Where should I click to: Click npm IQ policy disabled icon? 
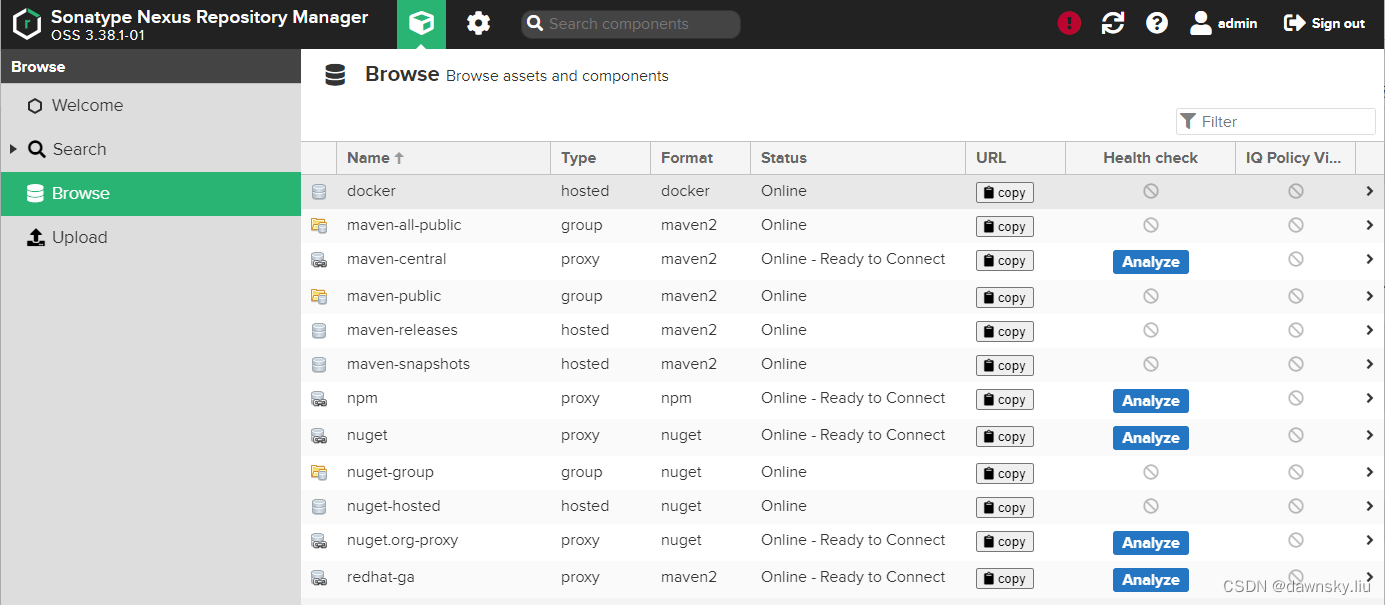1296,398
